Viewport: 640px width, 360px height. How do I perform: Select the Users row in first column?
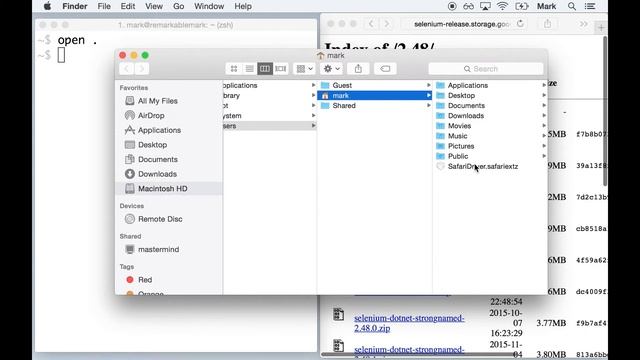coord(270,126)
